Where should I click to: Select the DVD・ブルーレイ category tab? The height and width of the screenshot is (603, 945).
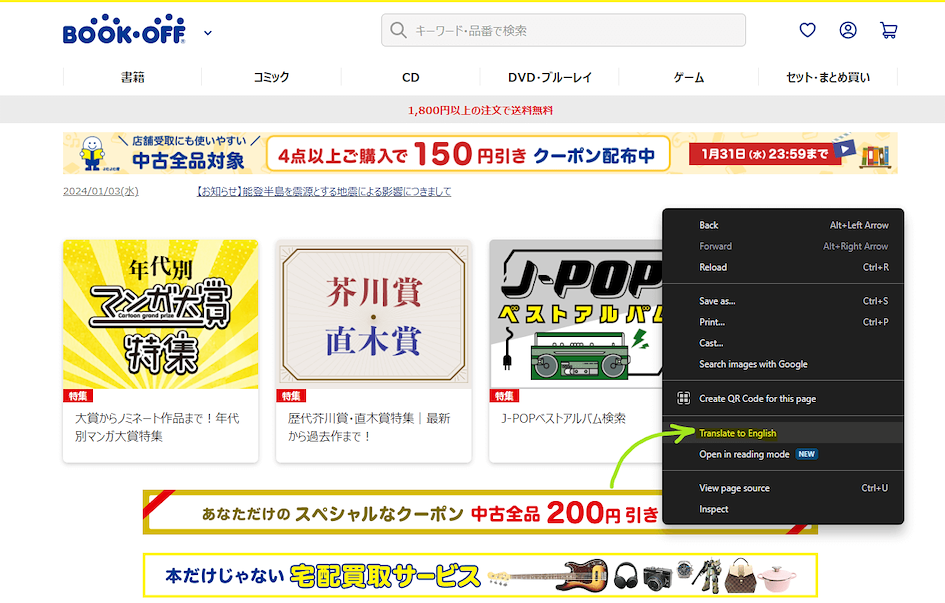(x=550, y=77)
